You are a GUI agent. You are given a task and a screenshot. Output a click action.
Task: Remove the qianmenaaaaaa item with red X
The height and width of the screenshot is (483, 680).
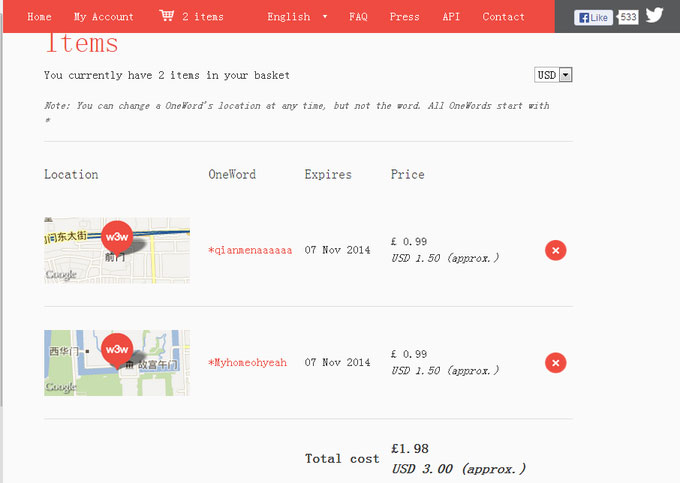tap(556, 250)
